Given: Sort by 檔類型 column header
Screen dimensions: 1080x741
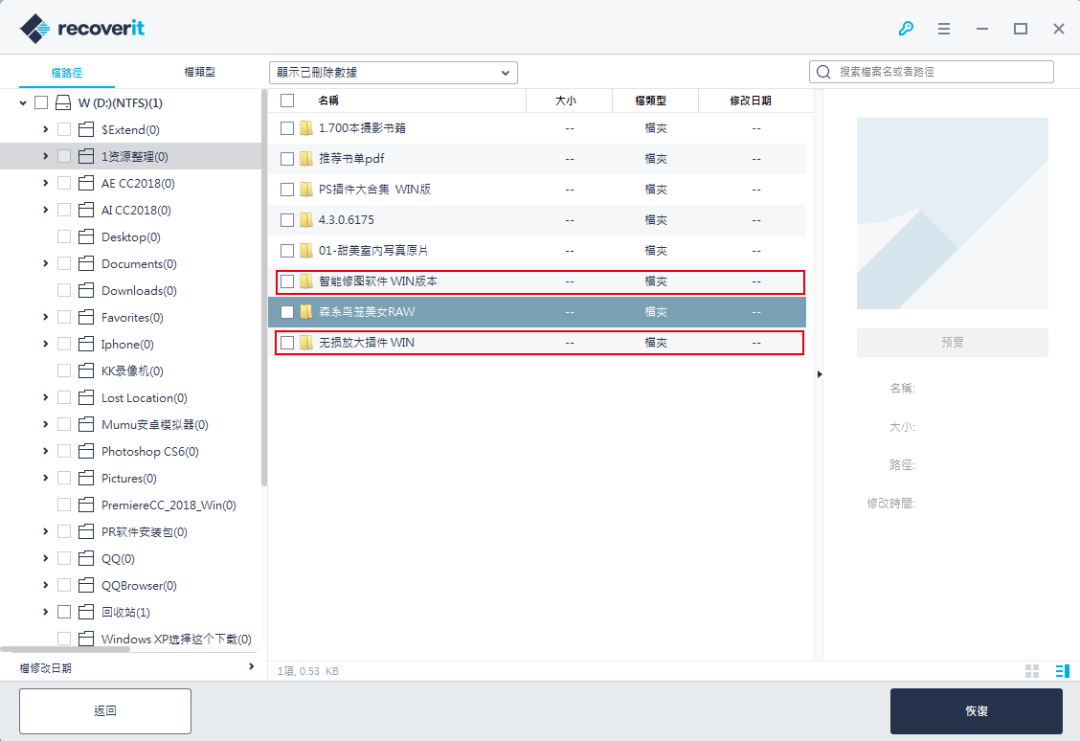Looking at the screenshot, I should (650, 101).
